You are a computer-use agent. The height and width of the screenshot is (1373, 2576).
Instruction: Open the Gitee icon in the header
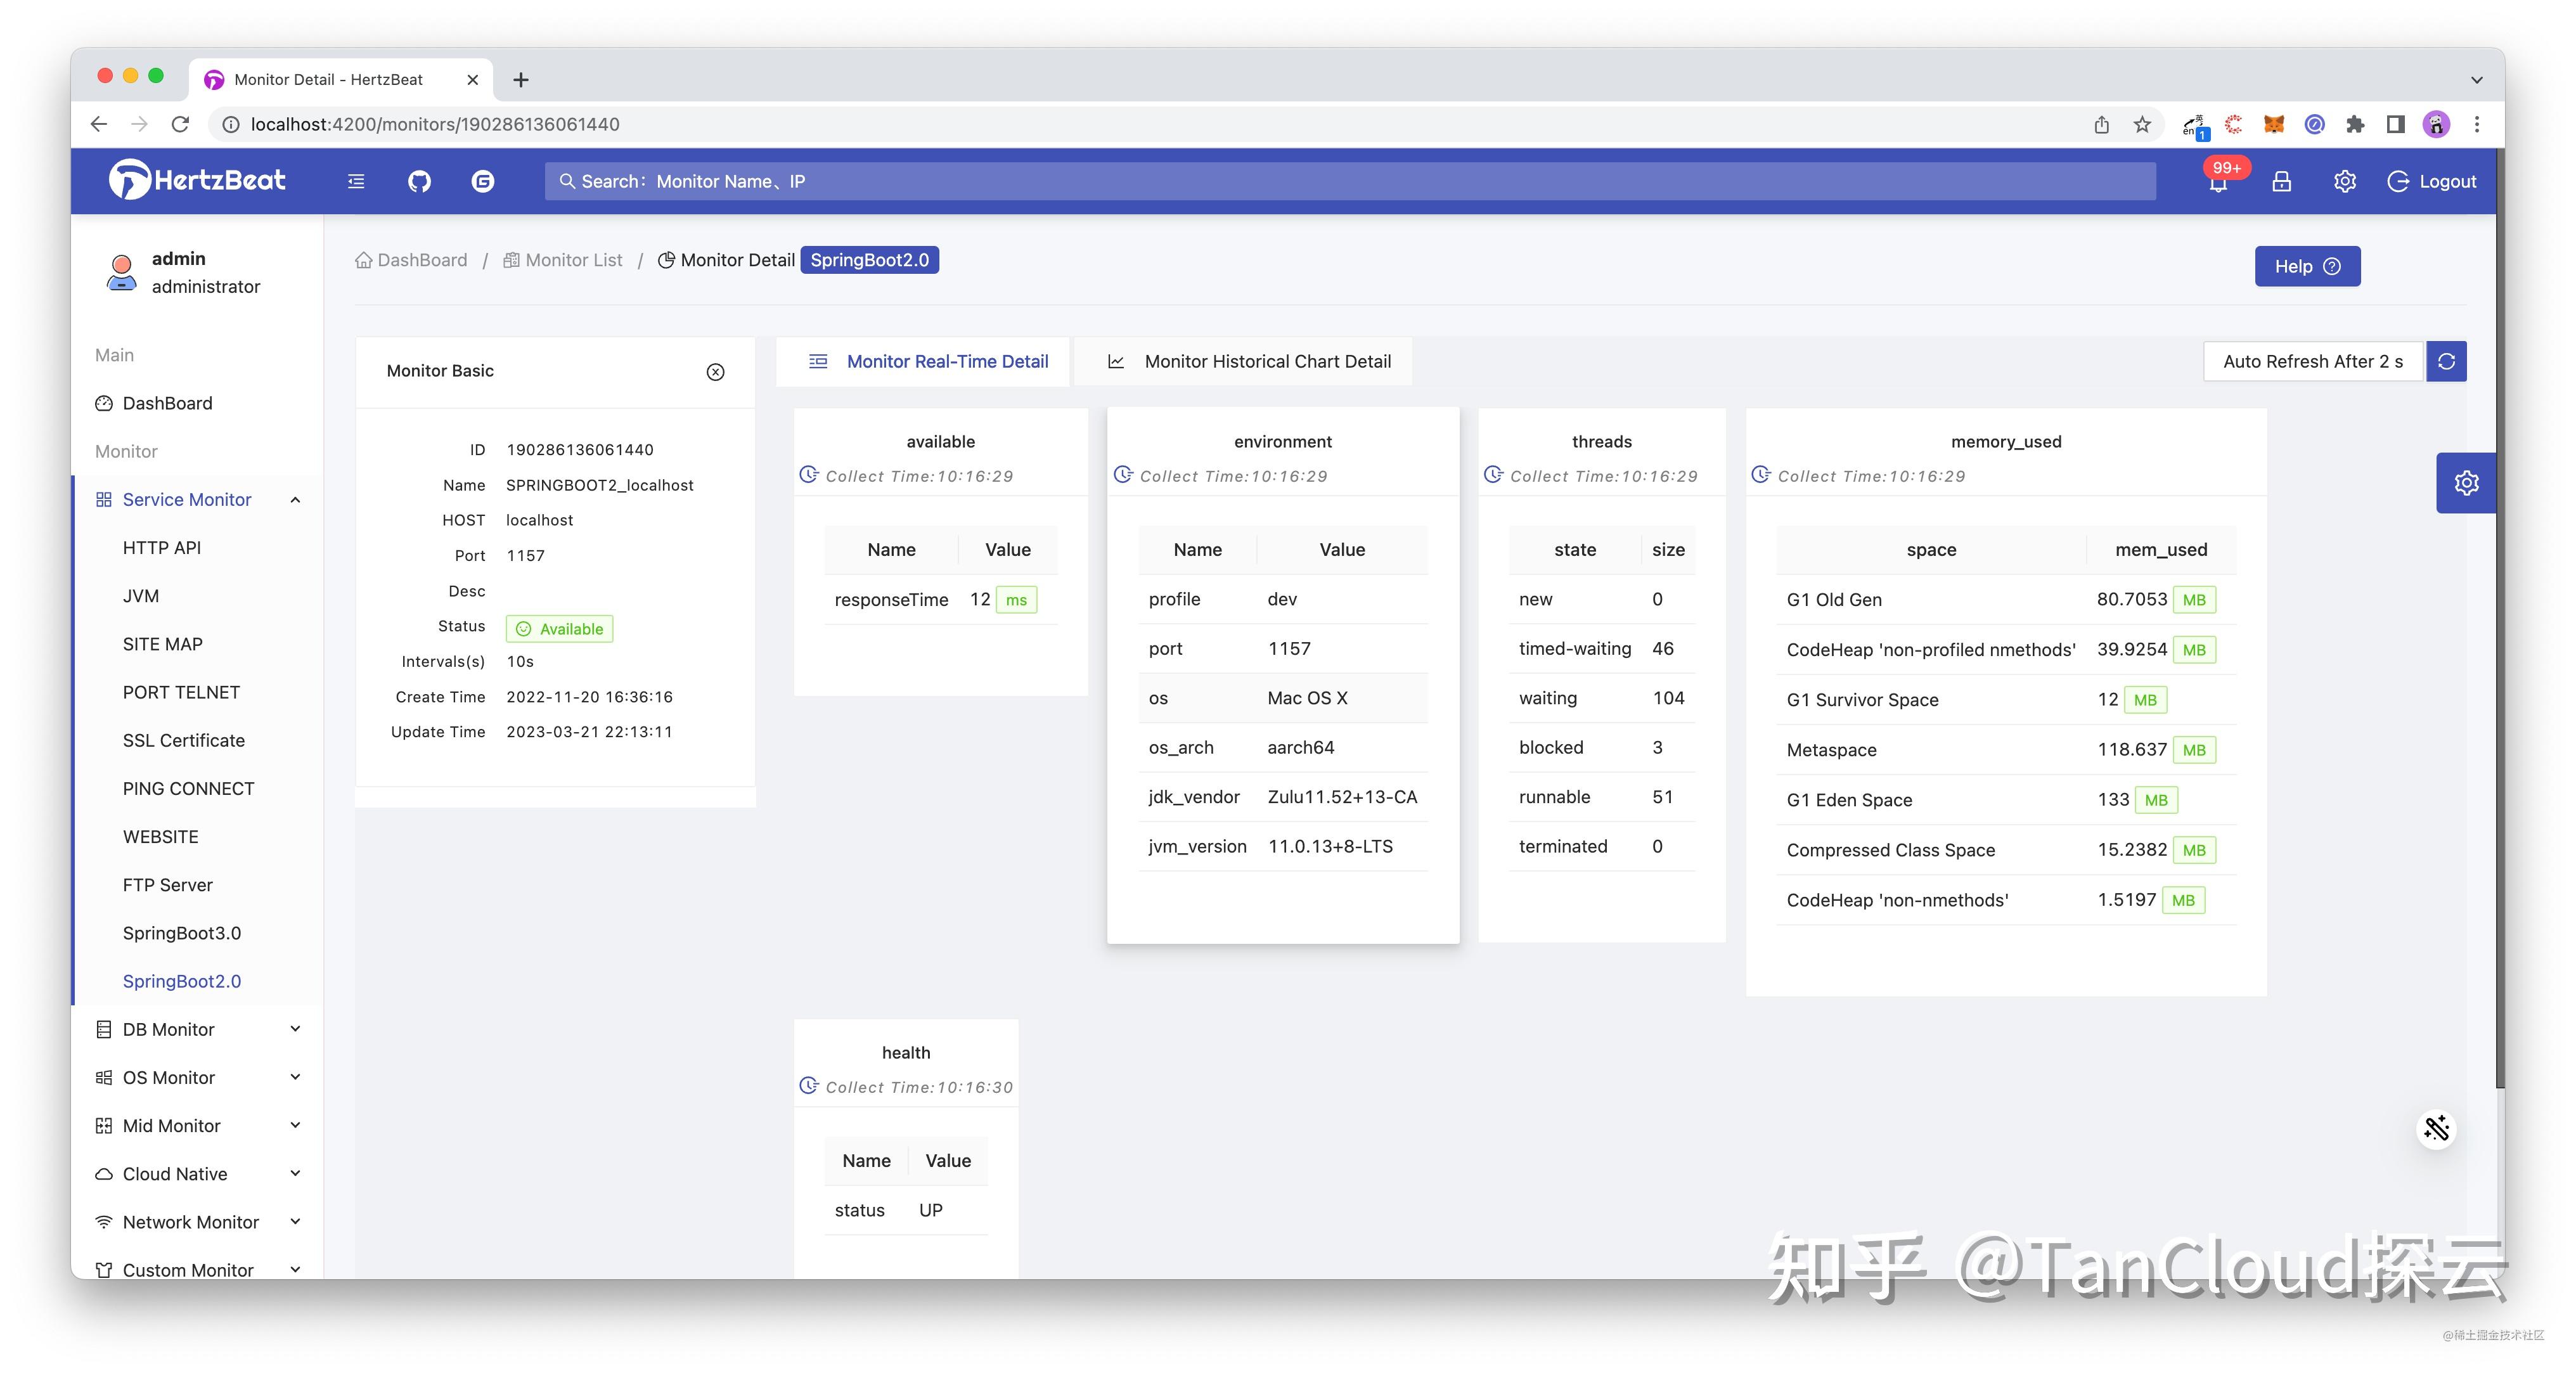click(484, 181)
